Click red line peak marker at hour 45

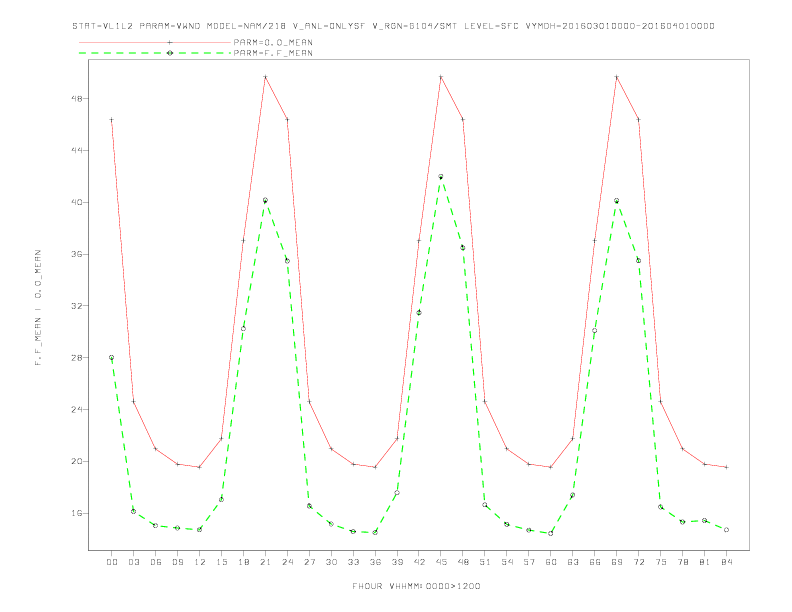pyautogui.click(x=441, y=77)
